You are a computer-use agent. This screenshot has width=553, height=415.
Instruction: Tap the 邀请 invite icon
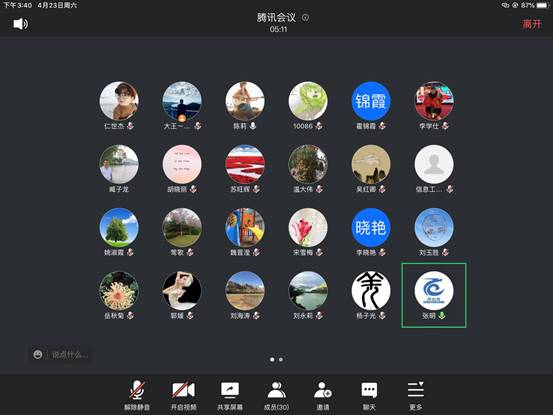(x=323, y=395)
